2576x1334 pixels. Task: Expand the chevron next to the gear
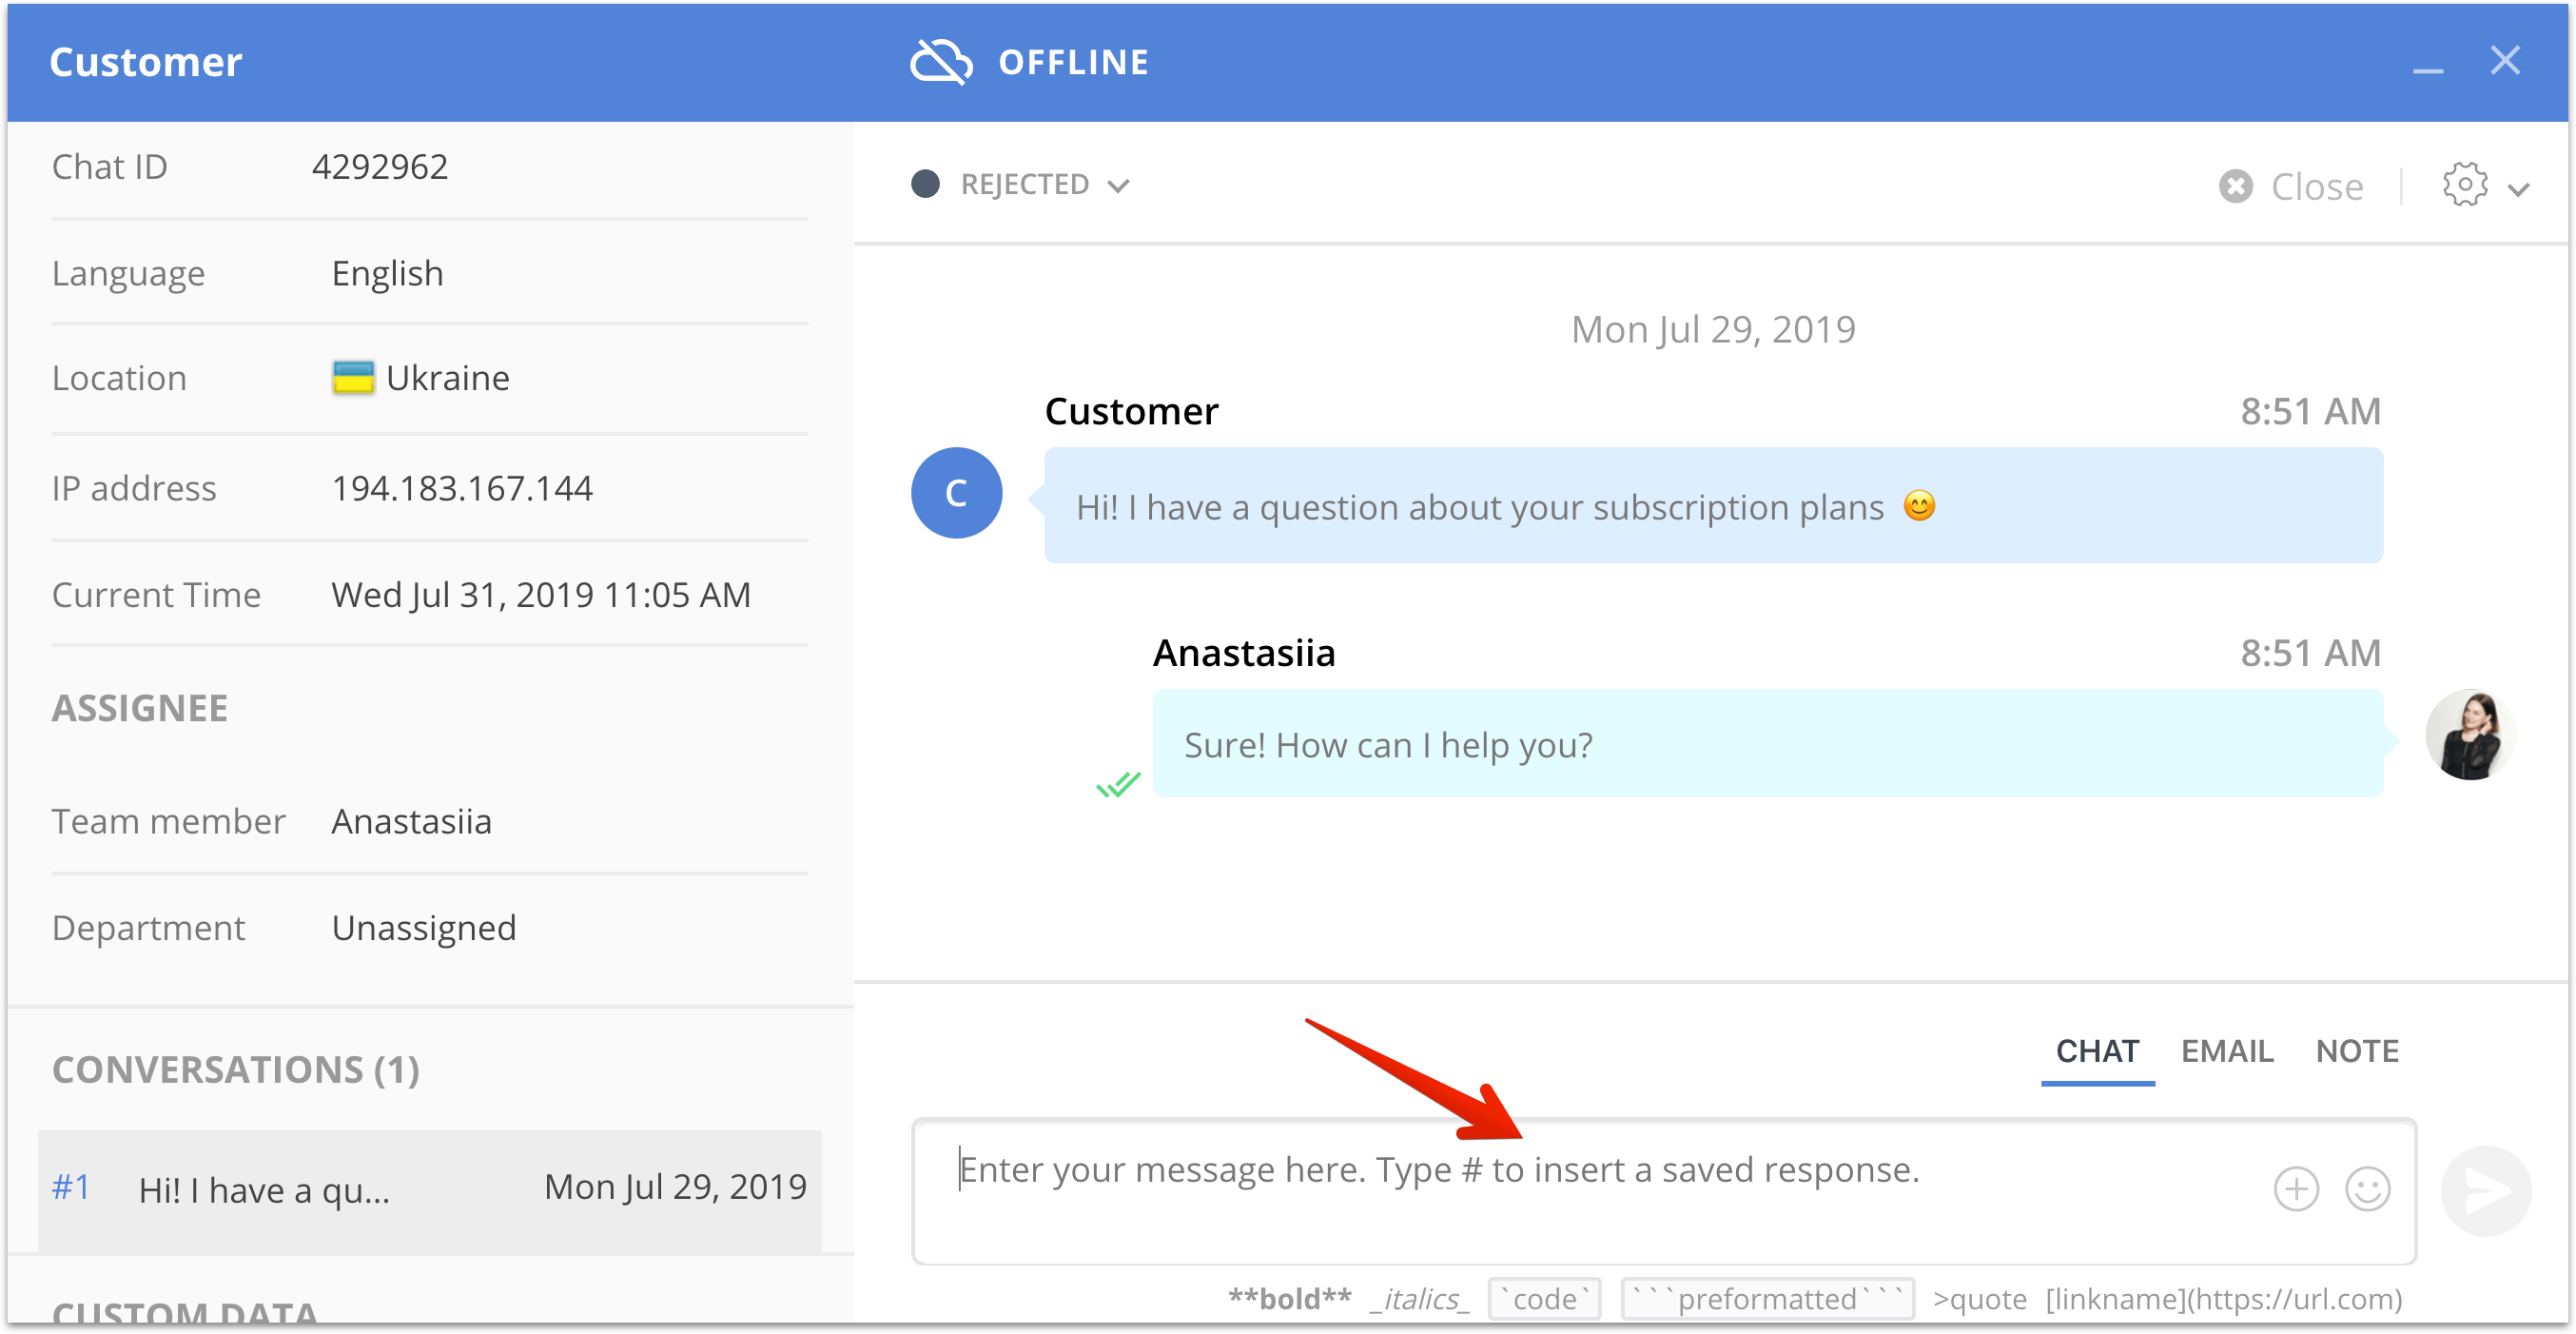click(x=2519, y=189)
